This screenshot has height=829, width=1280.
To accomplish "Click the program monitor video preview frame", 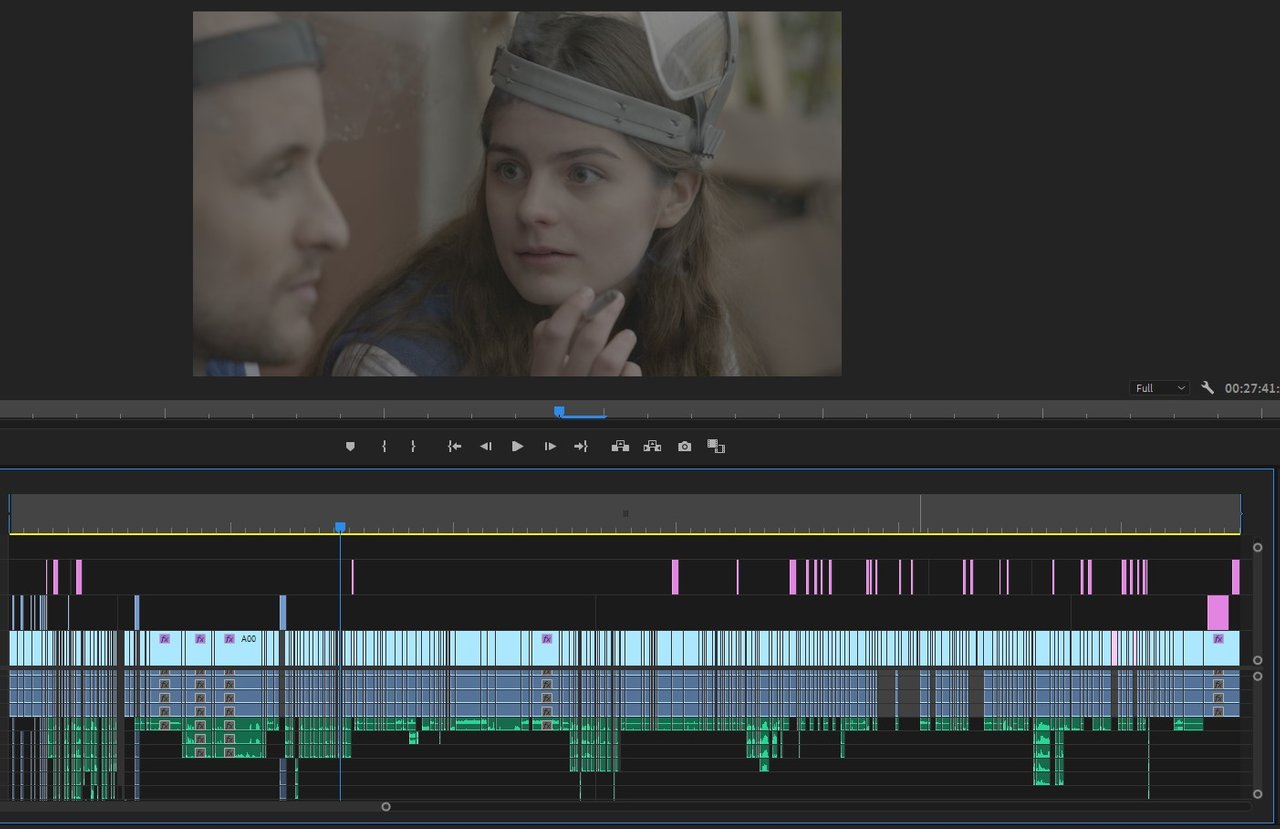I will pyautogui.click(x=517, y=194).
